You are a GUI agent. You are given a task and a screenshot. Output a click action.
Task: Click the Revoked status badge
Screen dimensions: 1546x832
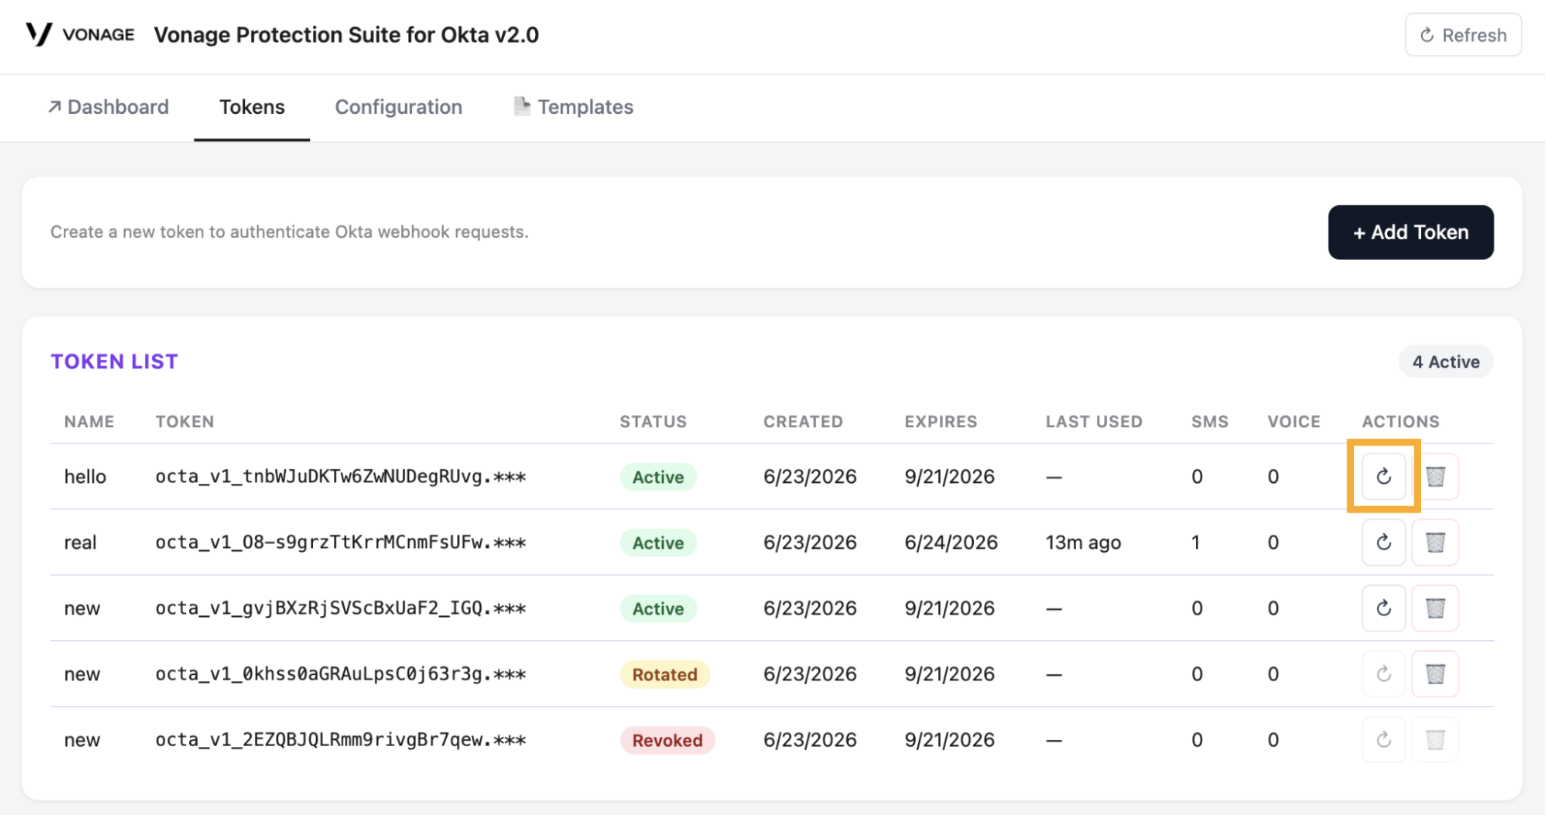click(x=667, y=740)
